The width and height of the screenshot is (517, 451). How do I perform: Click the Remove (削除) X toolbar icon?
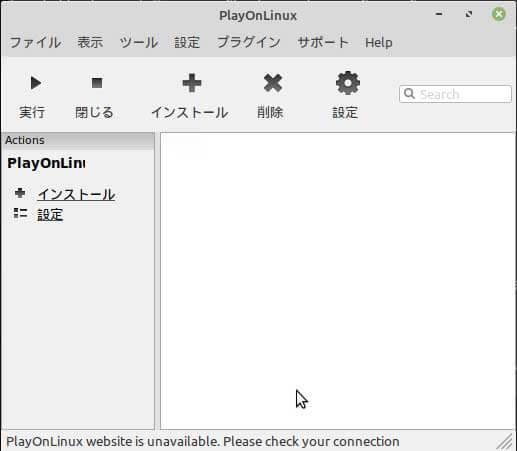tap(273, 83)
